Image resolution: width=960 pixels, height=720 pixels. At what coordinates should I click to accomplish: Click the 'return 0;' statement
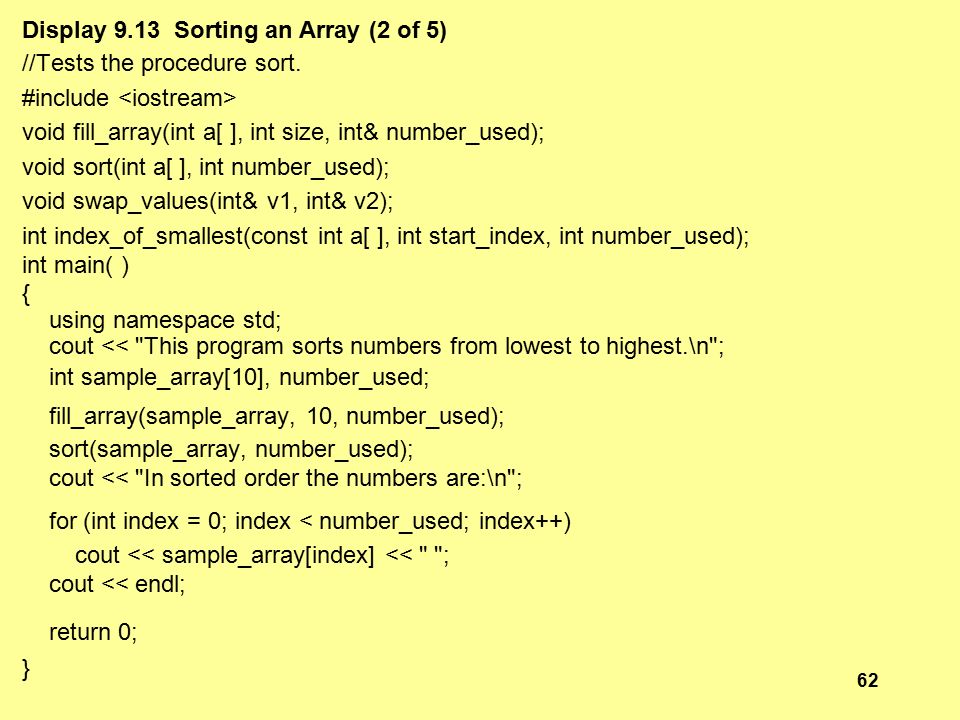[x=93, y=632]
